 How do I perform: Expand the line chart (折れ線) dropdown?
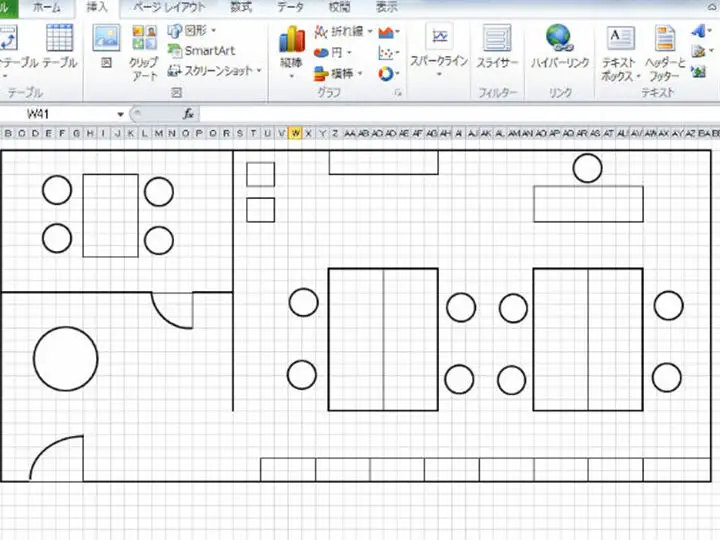point(345,32)
